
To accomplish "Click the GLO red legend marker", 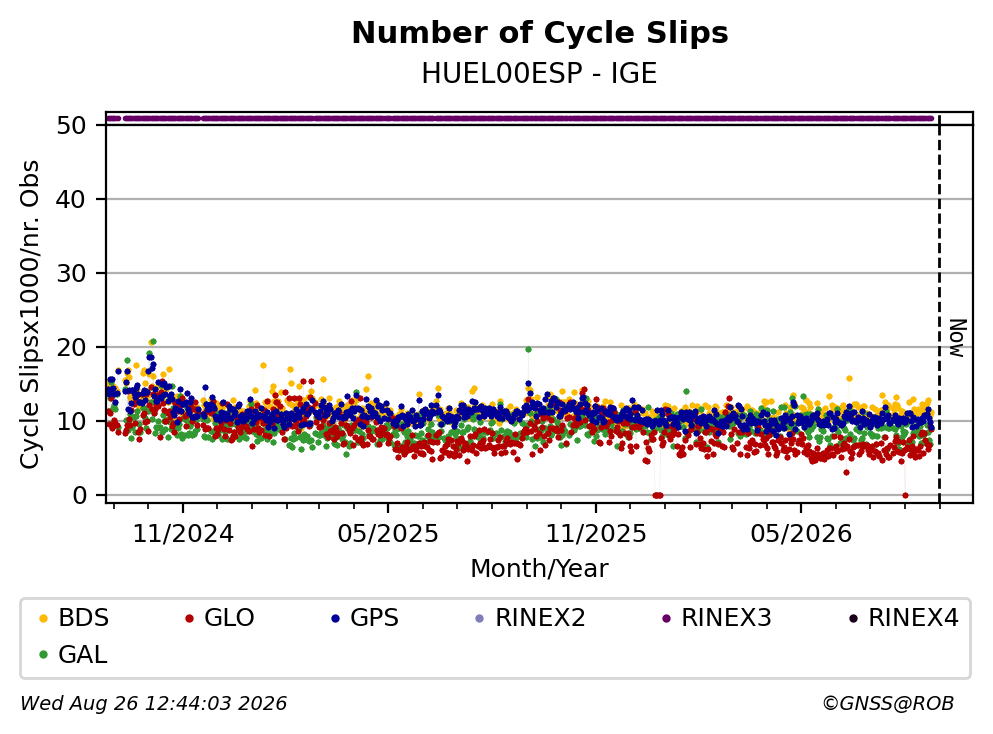I will 189,618.
